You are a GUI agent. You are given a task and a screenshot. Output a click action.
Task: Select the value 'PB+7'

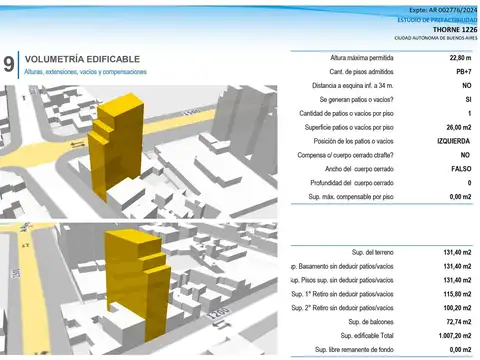pos(464,72)
